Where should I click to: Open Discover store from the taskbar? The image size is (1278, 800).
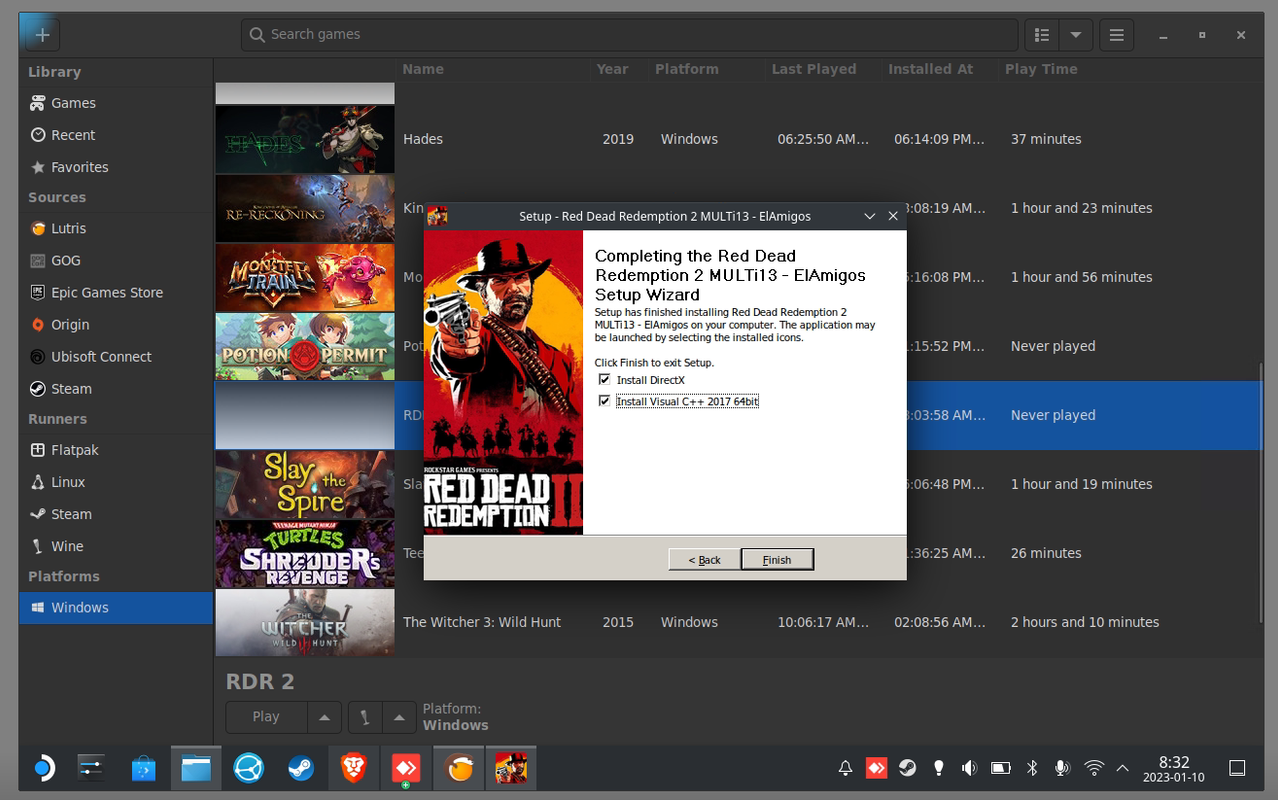144,768
